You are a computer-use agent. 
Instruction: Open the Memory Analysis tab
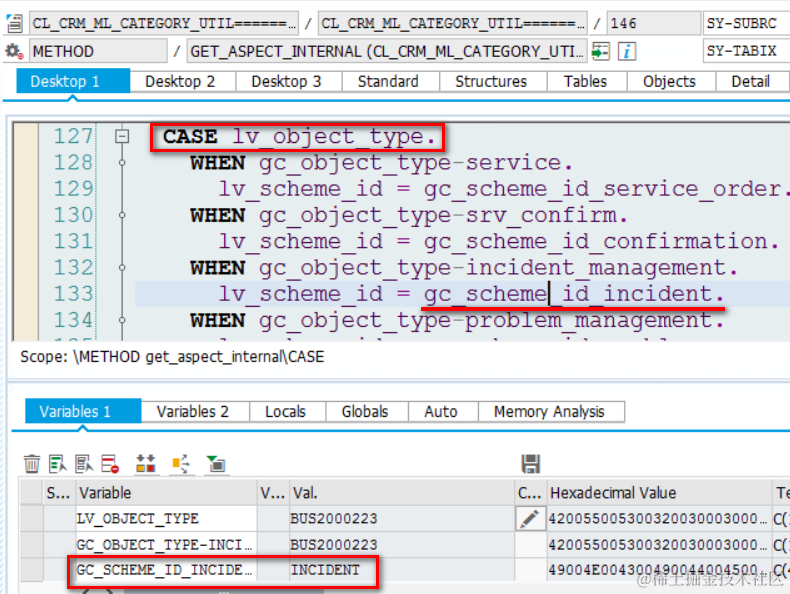coord(549,411)
